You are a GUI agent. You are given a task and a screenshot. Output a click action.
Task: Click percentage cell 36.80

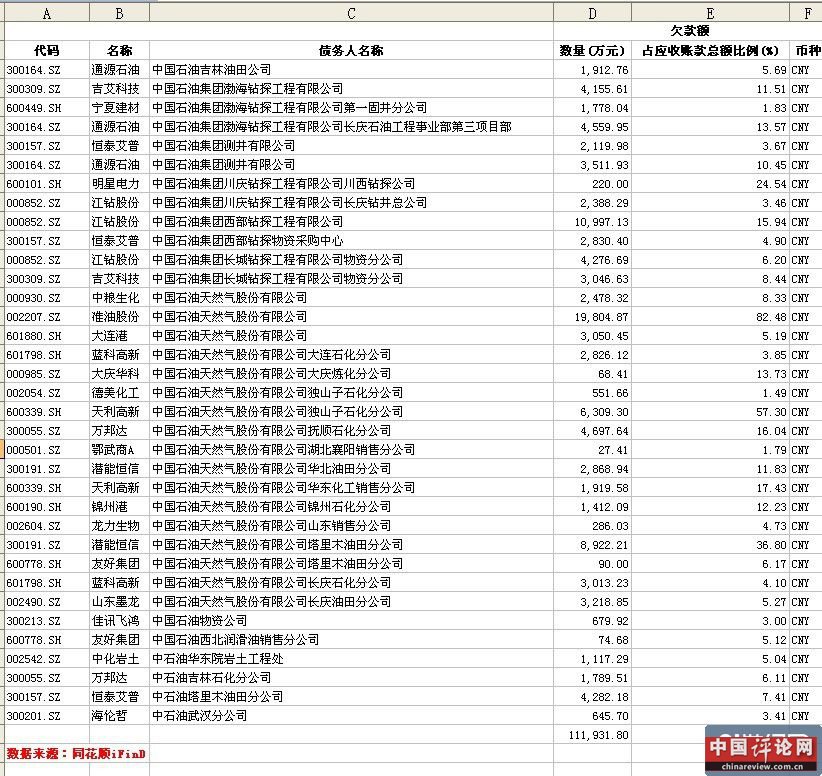[x=710, y=545]
